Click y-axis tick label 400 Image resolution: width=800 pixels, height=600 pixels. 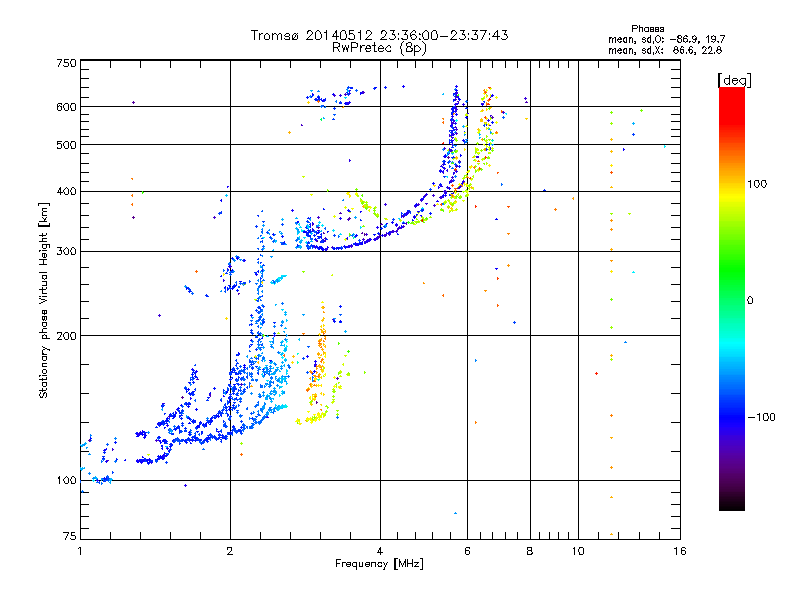tap(66, 191)
